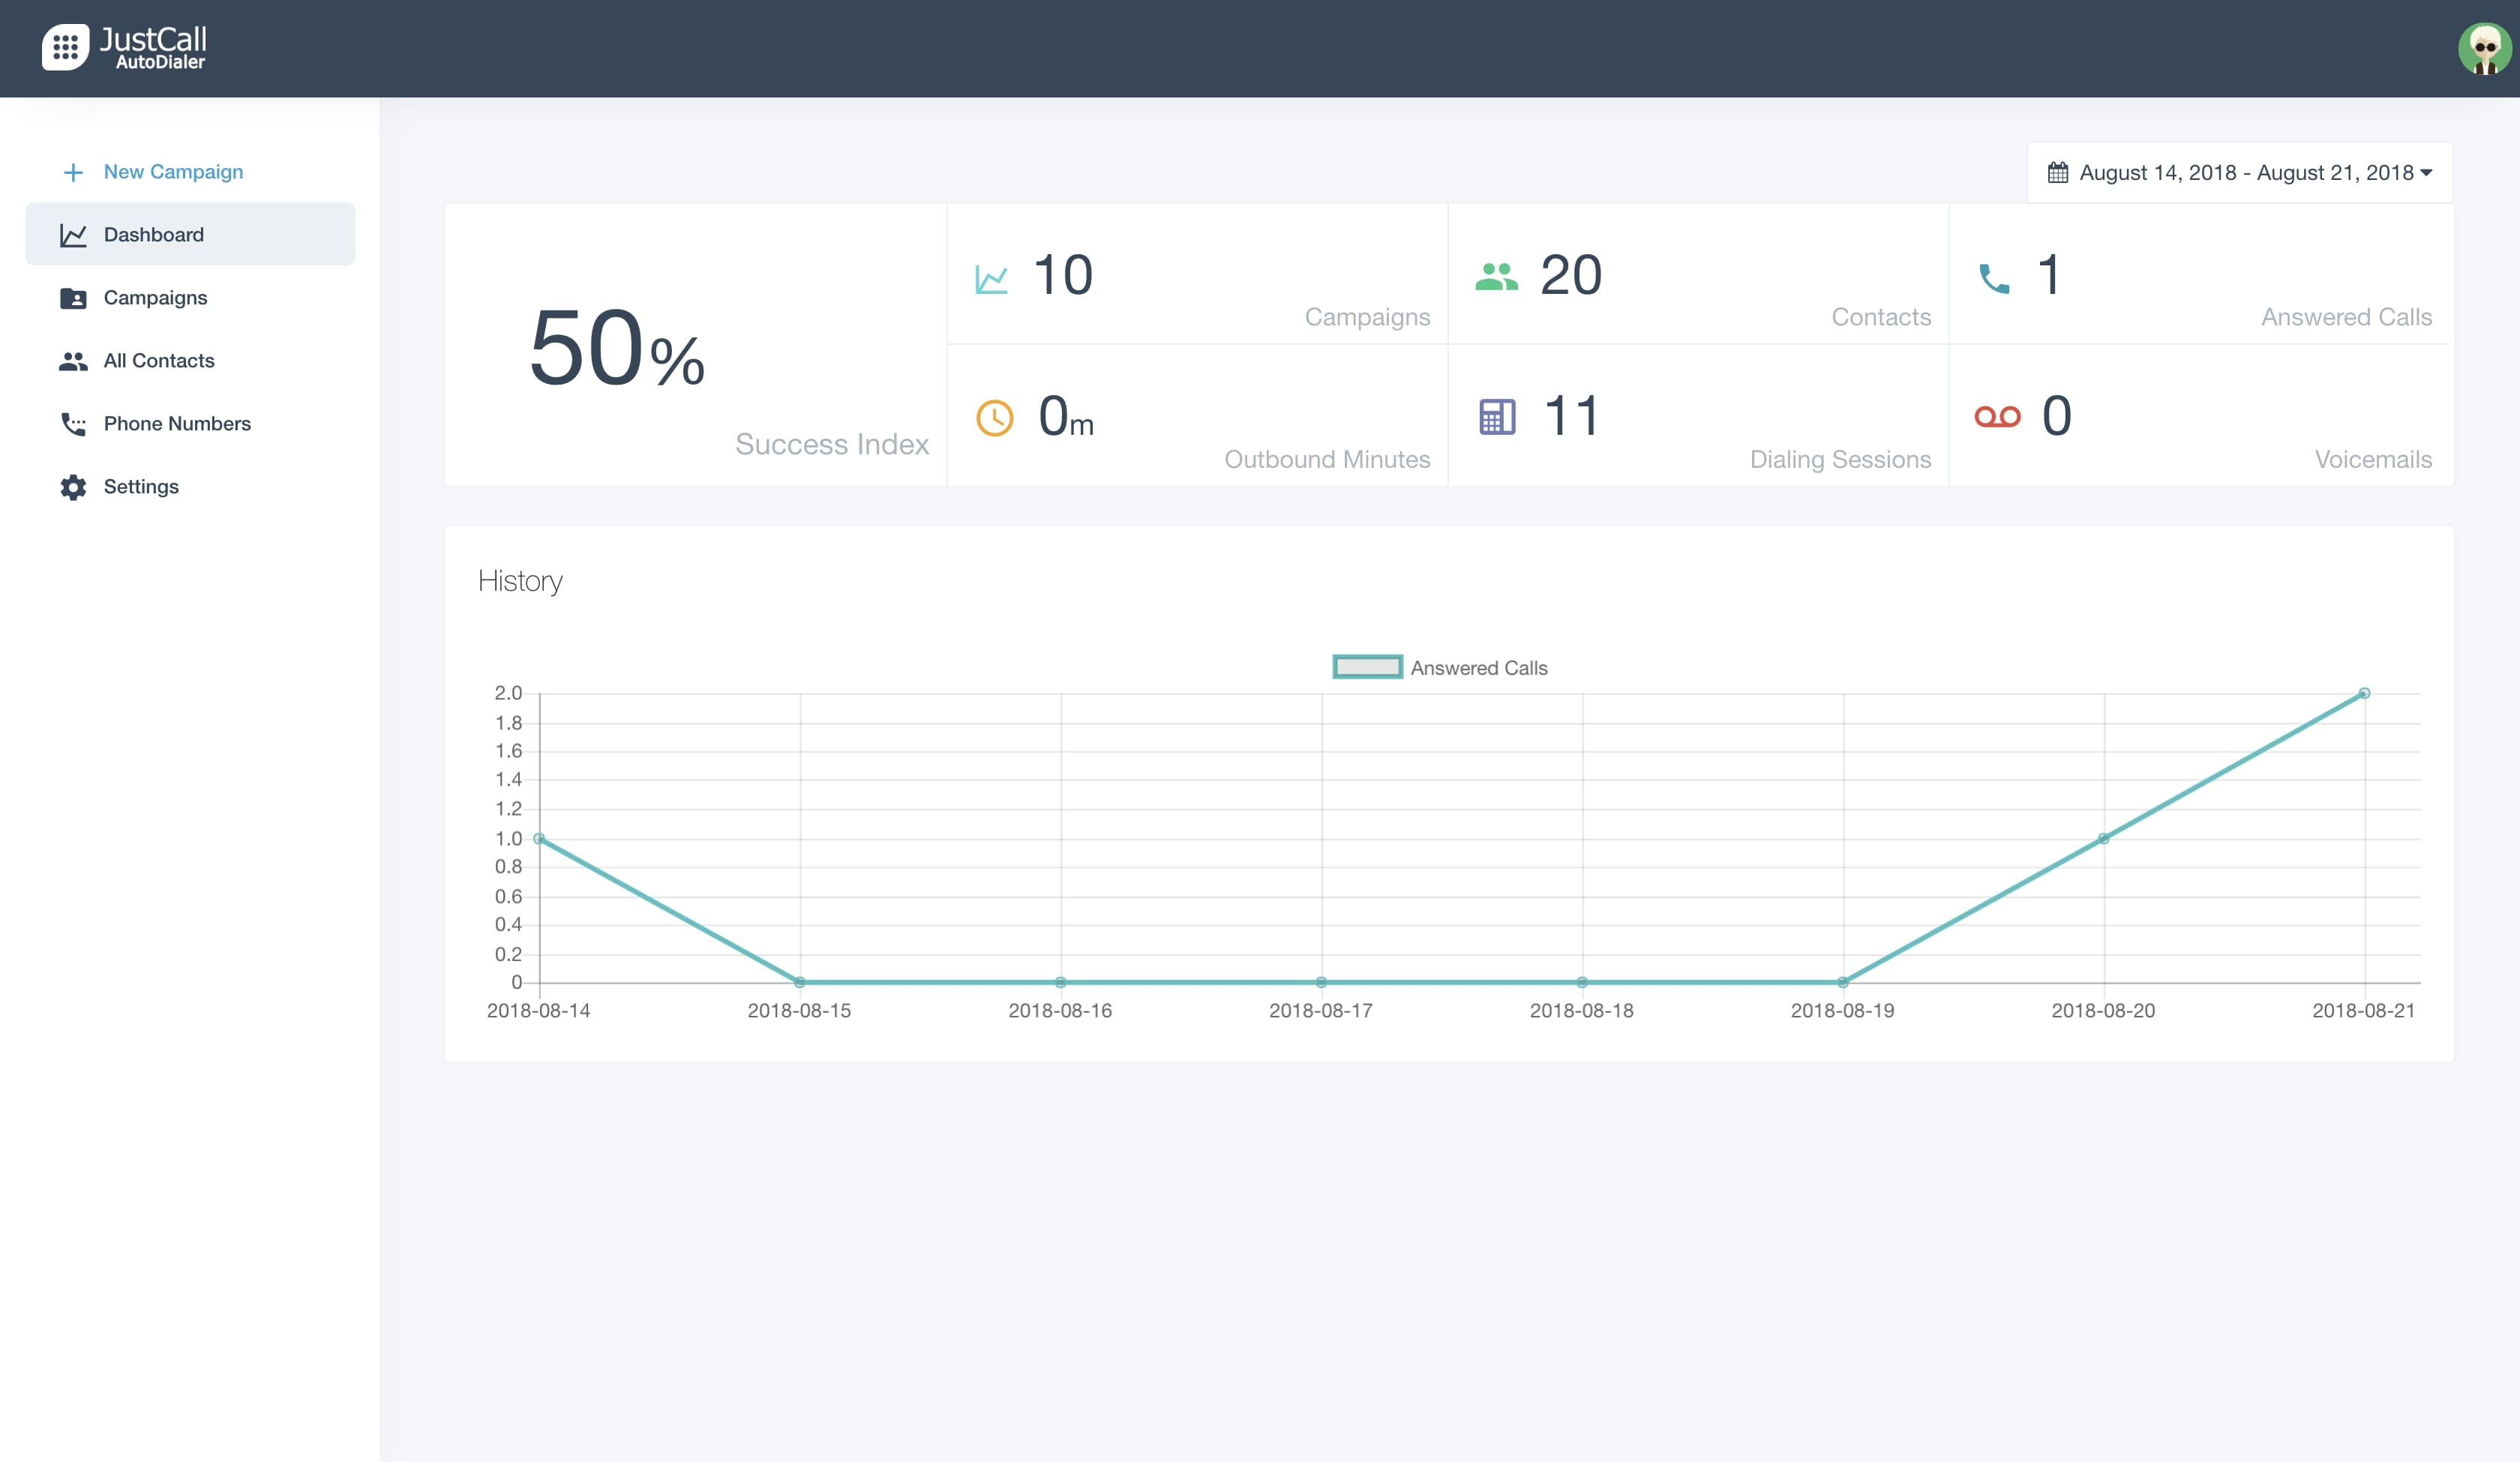The height and width of the screenshot is (1462, 2520).
Task: Click the calendar icon in date picker
Action: click(x=2058, y=173)
